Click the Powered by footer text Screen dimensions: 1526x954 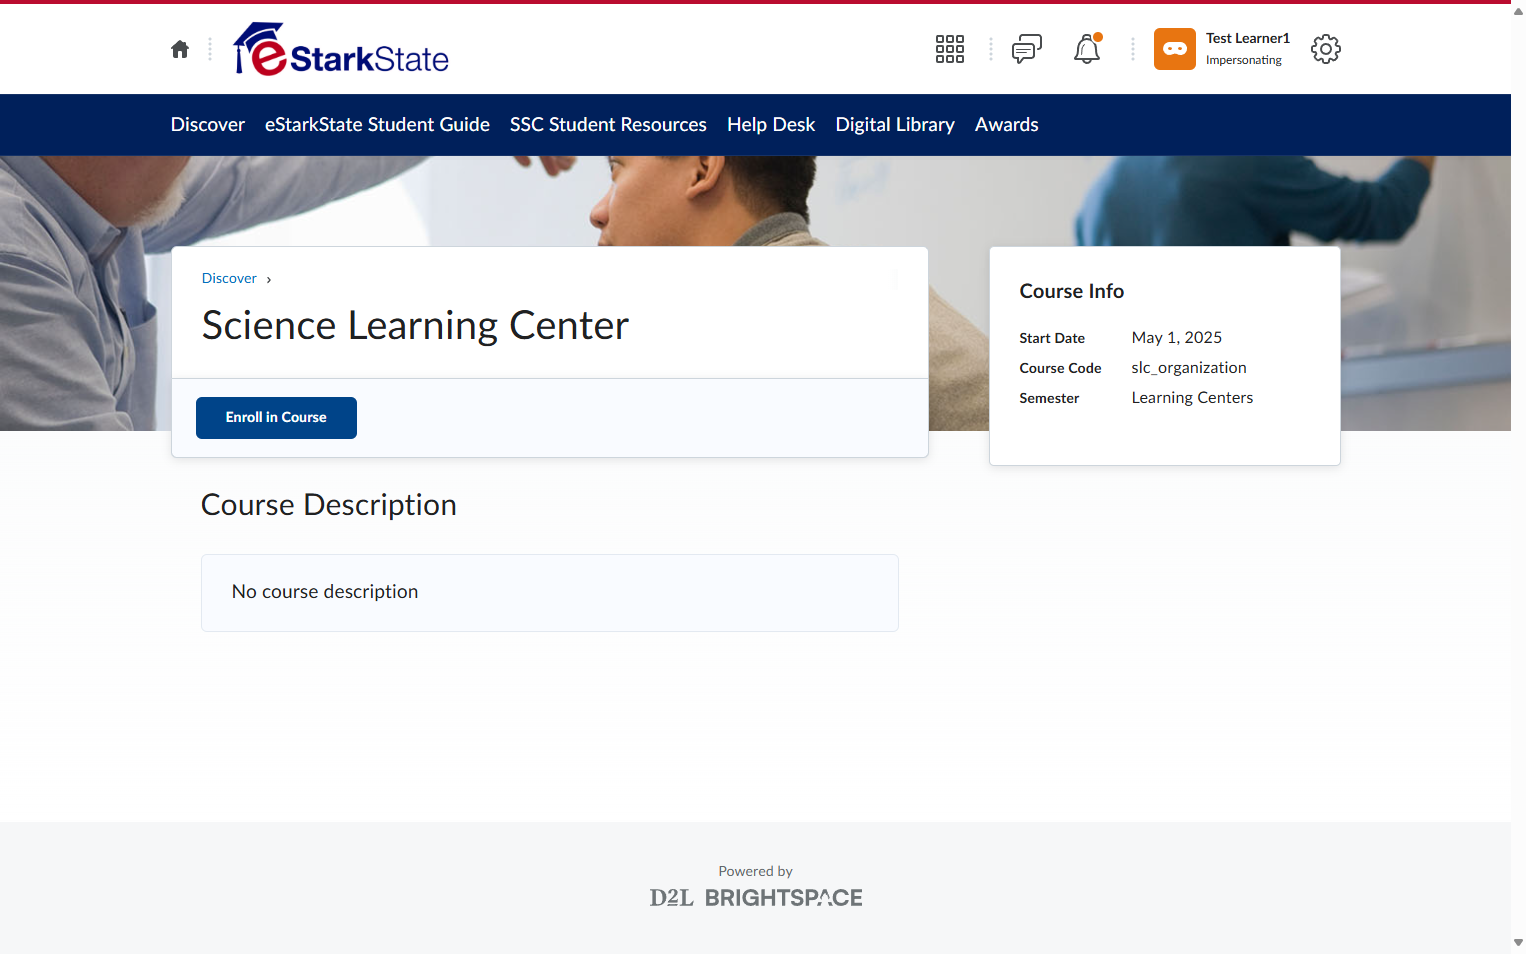[x=755, y=871]
